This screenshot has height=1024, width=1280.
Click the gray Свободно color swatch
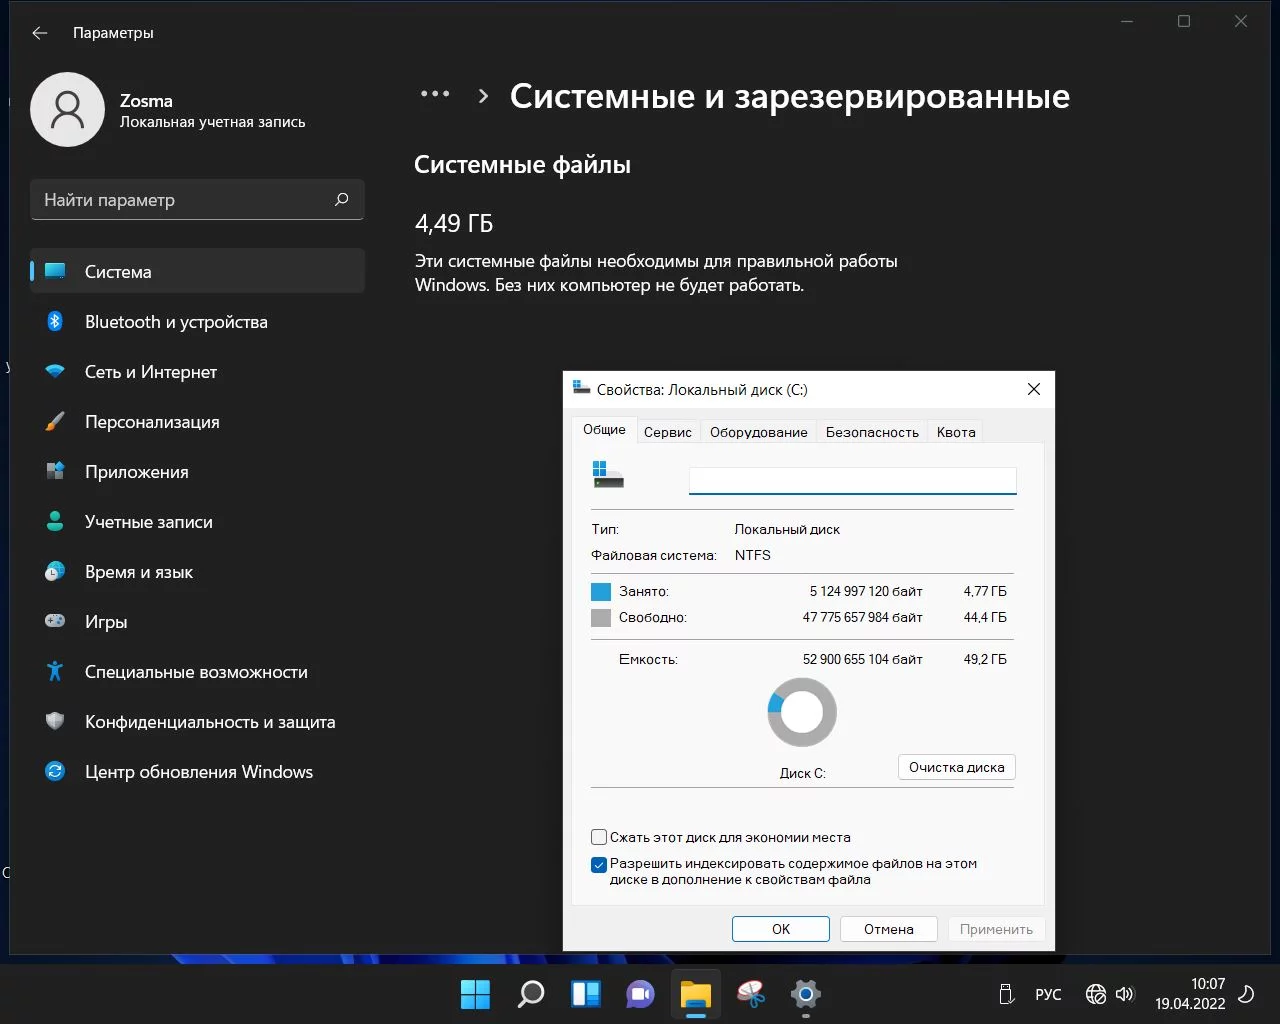pos(601,617)
